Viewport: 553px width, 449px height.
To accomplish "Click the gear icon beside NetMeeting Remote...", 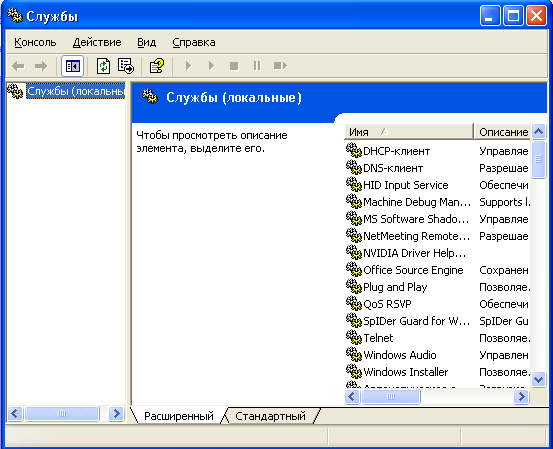I will [354, 235].
